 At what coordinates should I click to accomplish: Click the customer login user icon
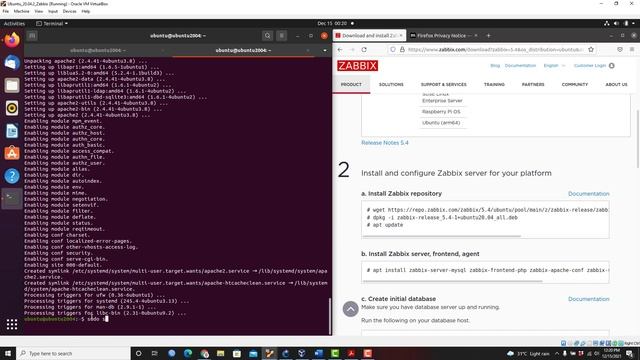click(x=611, y=66)
